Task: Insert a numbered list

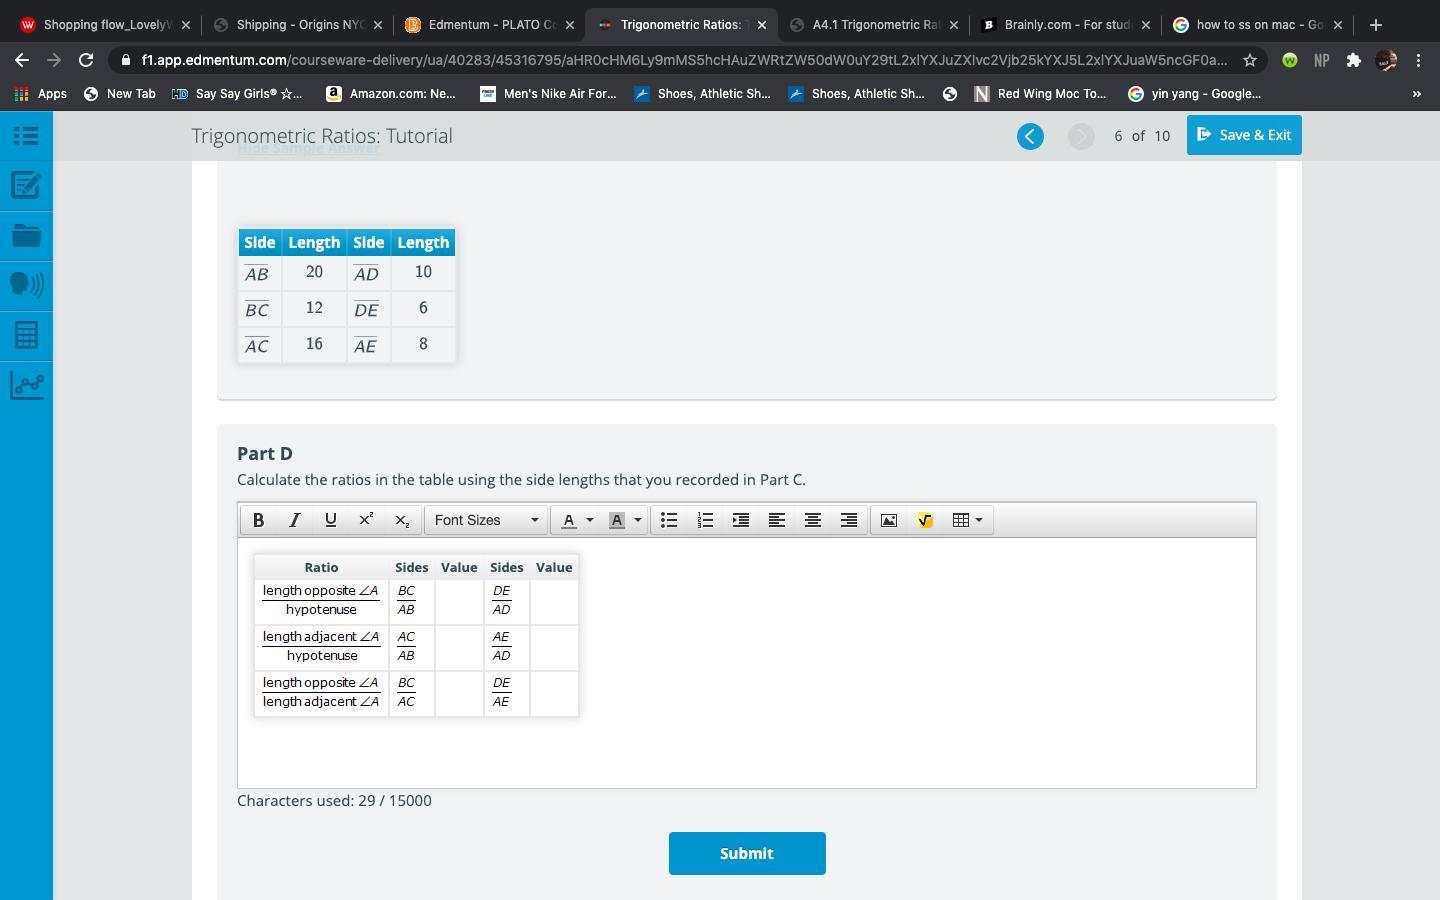Action: click(x=705, y=520)
